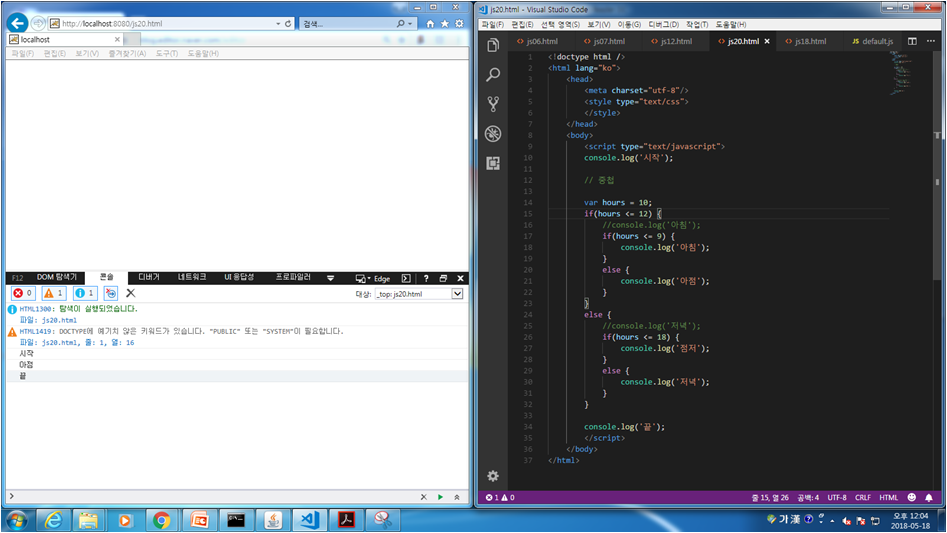Viewport: 947px width, 533px height.
Task: Open the Extensions view in VS Code
Action: pyautogui.click(x=493, y=163)
